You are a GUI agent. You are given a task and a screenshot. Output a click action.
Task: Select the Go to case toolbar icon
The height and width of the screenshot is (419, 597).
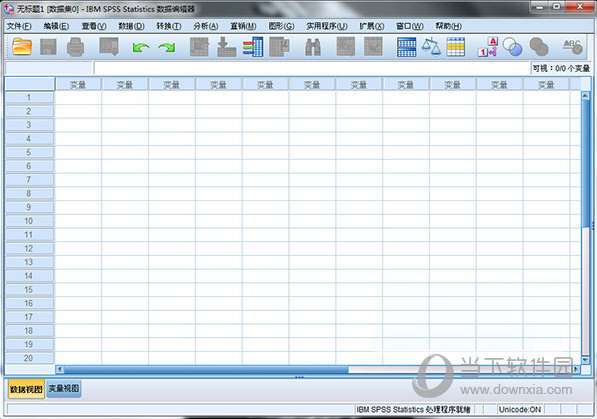[199, 47]
